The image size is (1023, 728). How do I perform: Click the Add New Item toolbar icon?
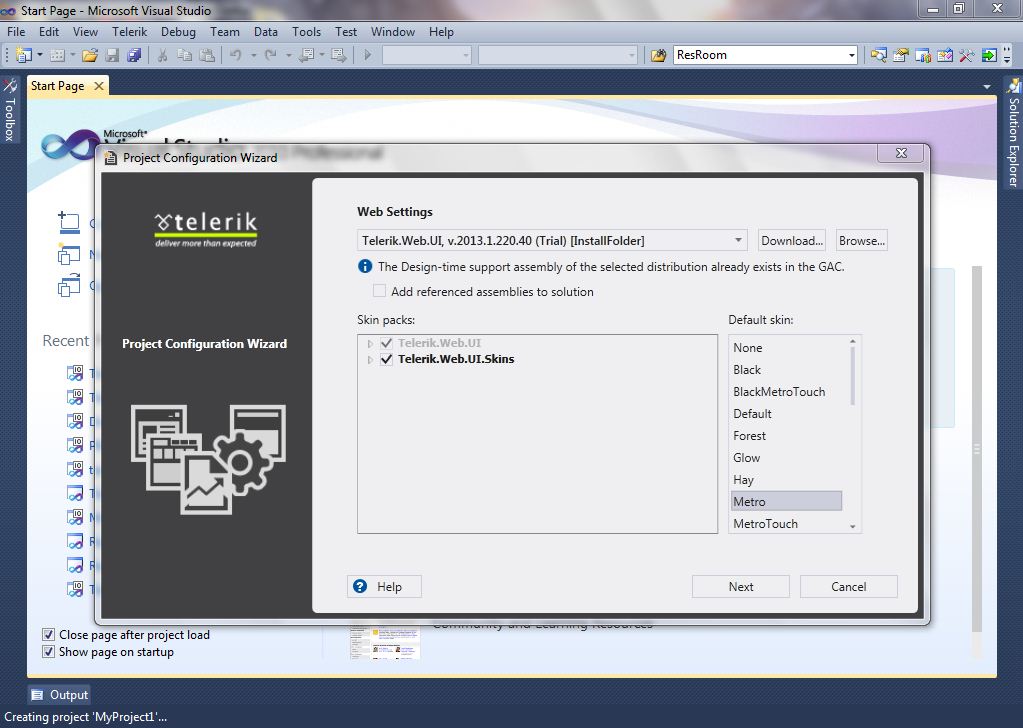point(57,55)
